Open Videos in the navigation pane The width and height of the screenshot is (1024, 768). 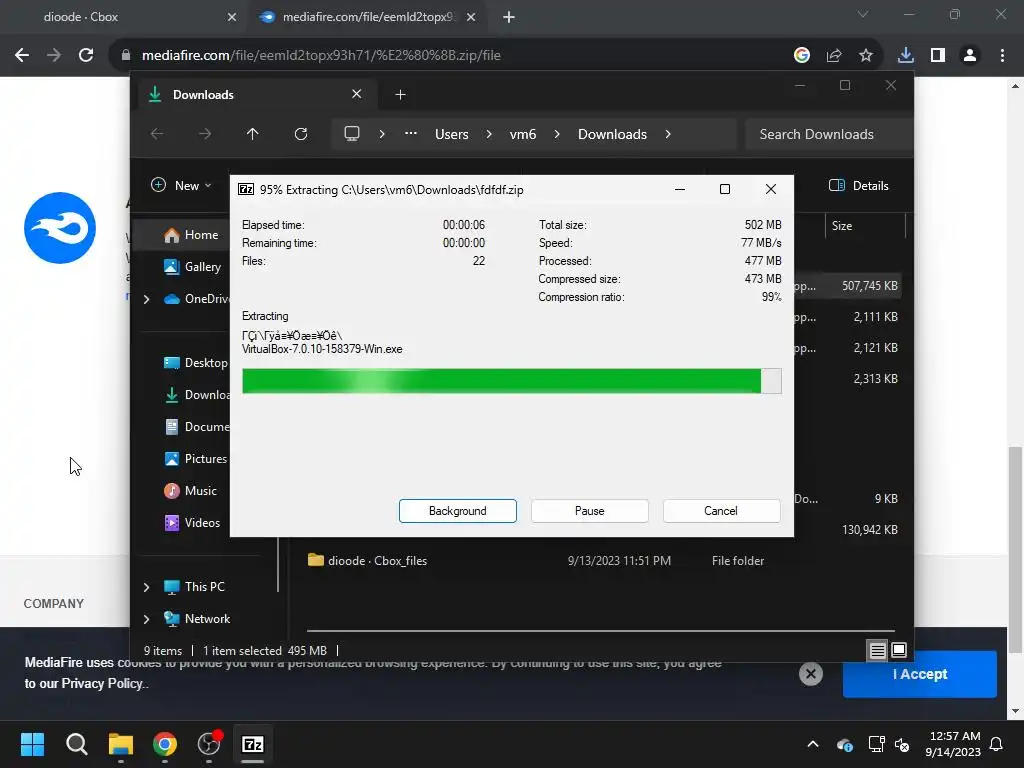click(x=192, y=523)
